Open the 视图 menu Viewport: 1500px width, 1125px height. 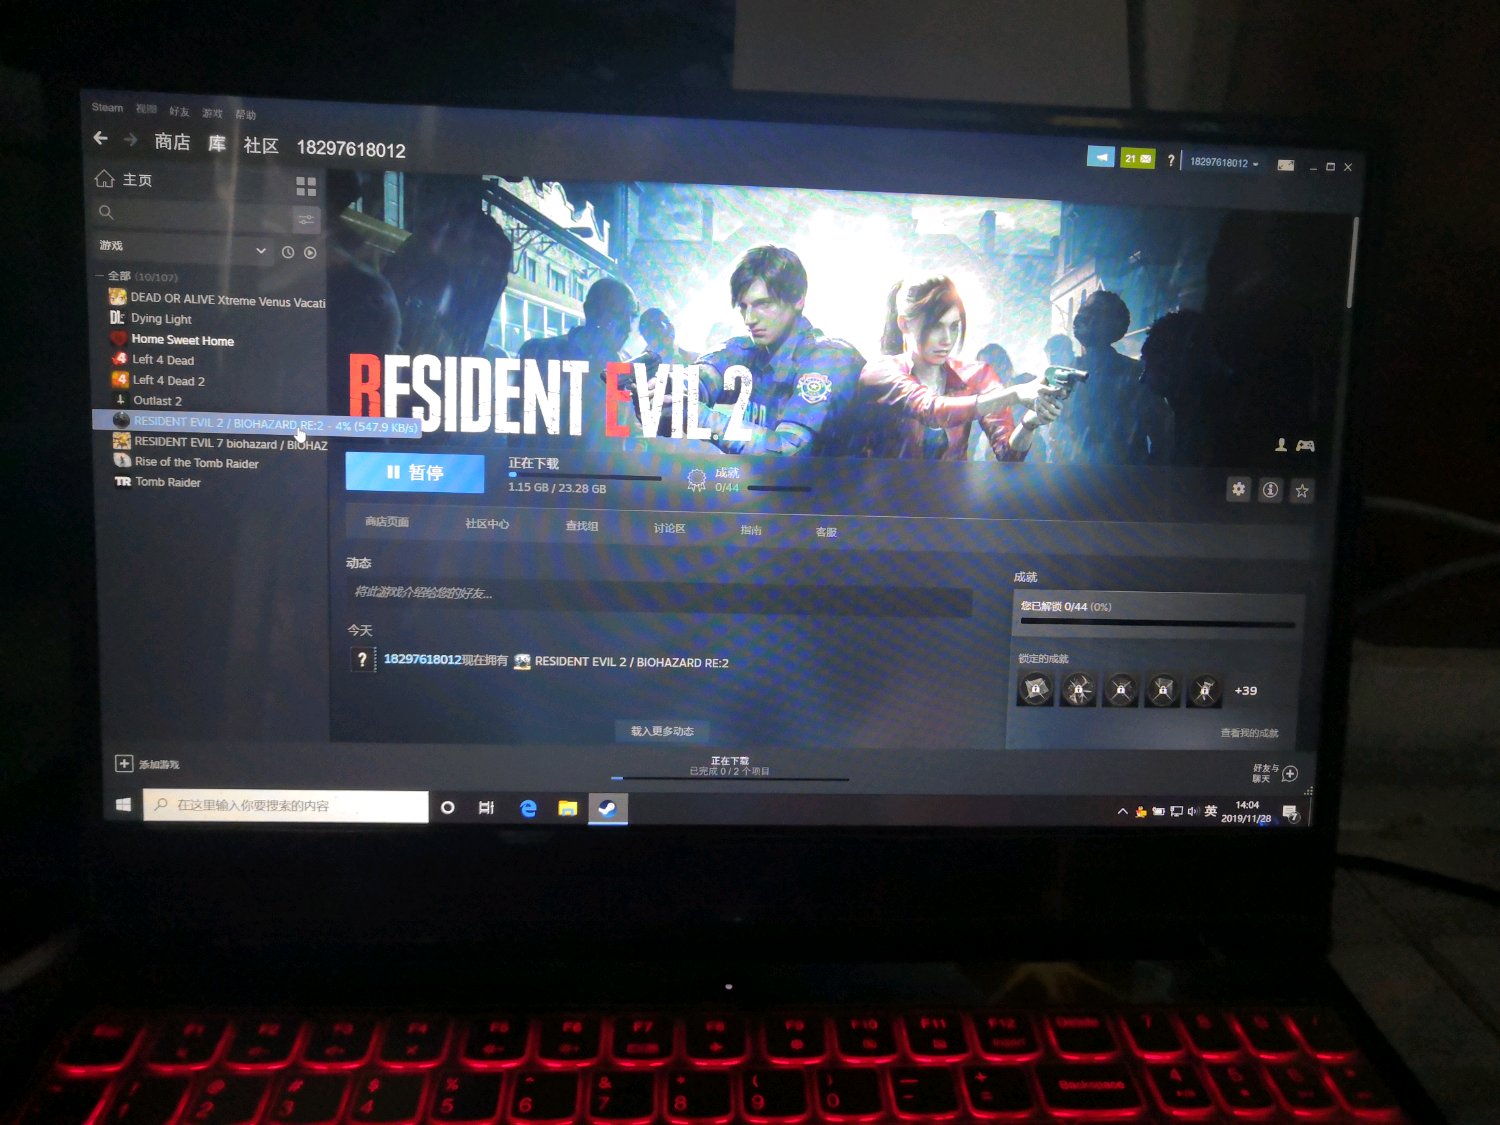tap(146, 109)
